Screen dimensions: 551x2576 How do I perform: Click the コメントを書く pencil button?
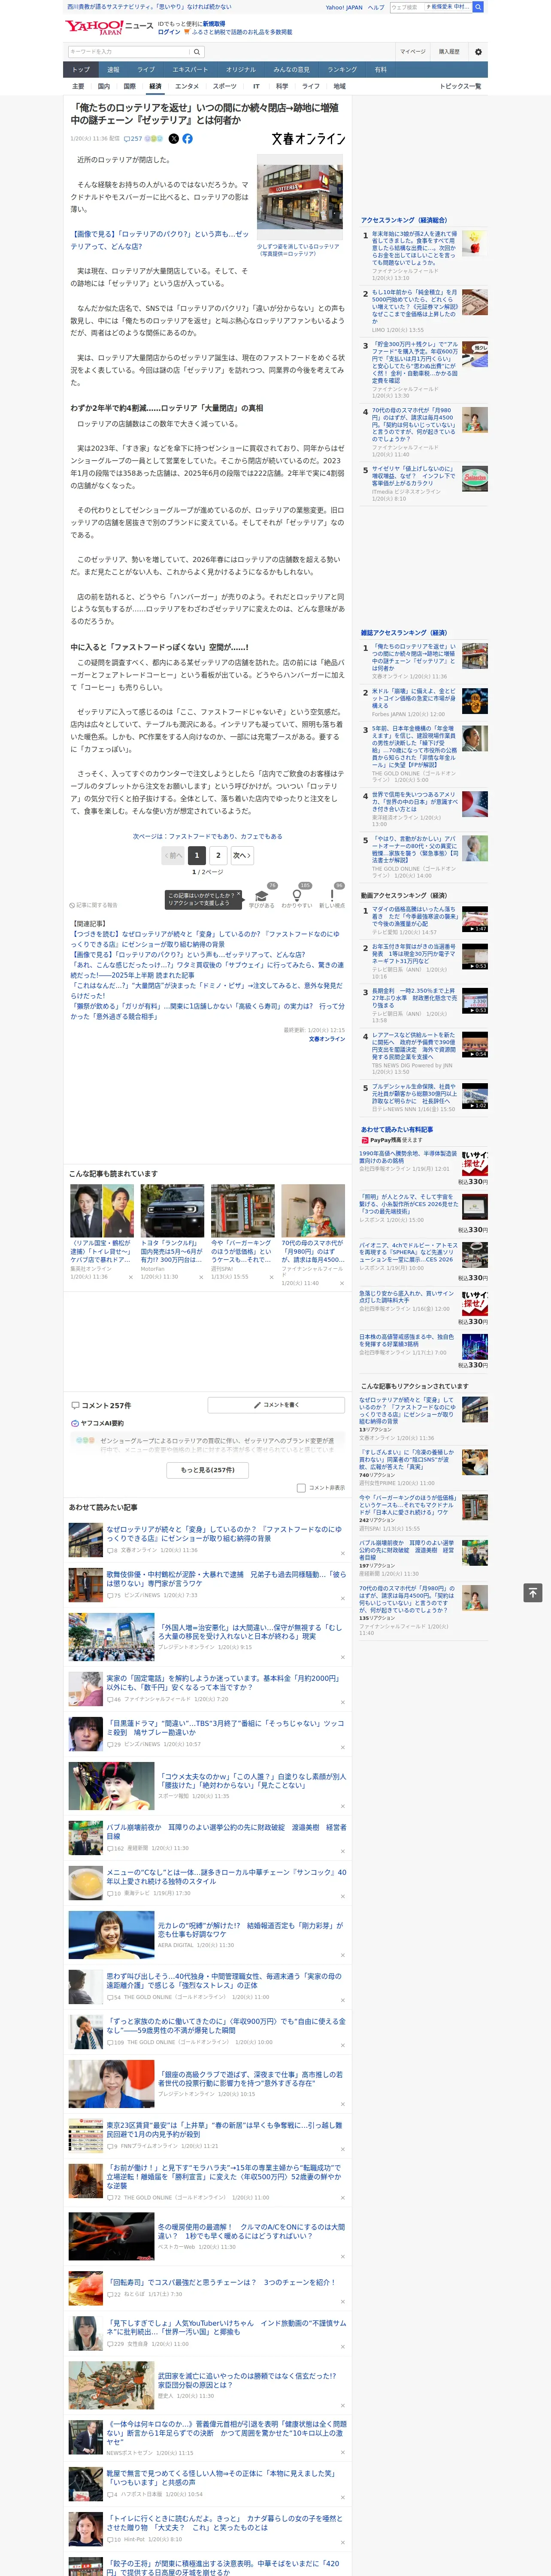point(276,1405)
